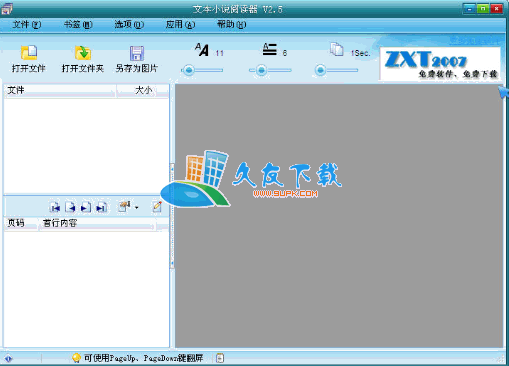Click the vertical panel splitter handle
509x366 pixels.
[172, 216]
